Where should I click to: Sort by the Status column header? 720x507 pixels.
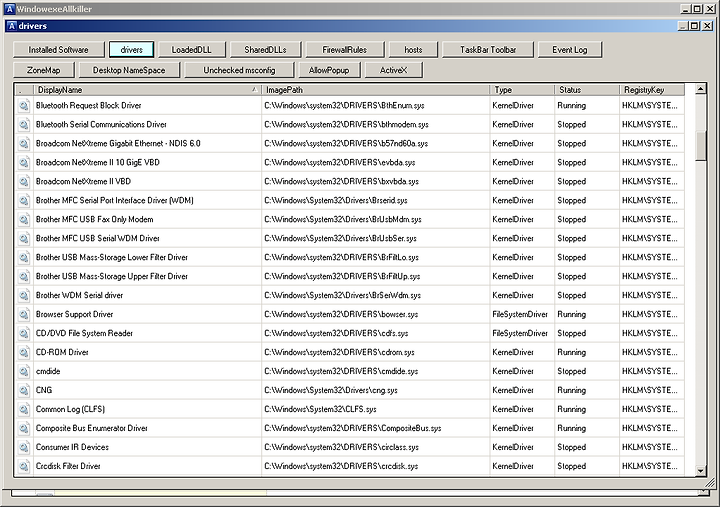coord(586,90)
